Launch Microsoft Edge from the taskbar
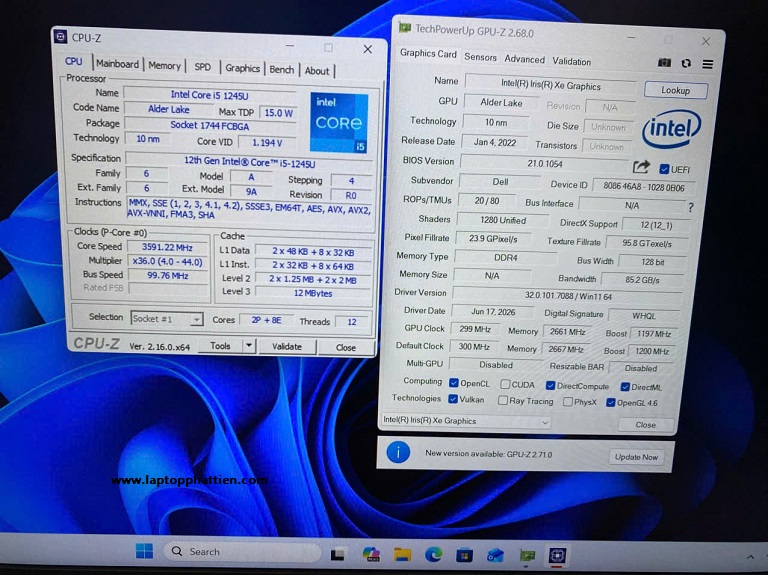The width and height of the screenshot is (768, 575). [x=433, y=554]
